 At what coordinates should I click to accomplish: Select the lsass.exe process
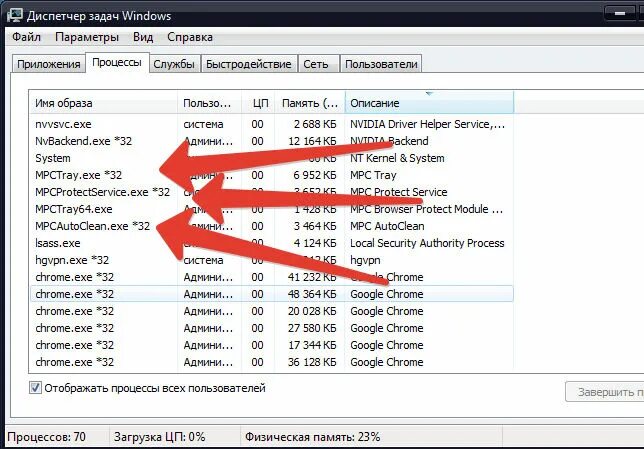[271, 243]
